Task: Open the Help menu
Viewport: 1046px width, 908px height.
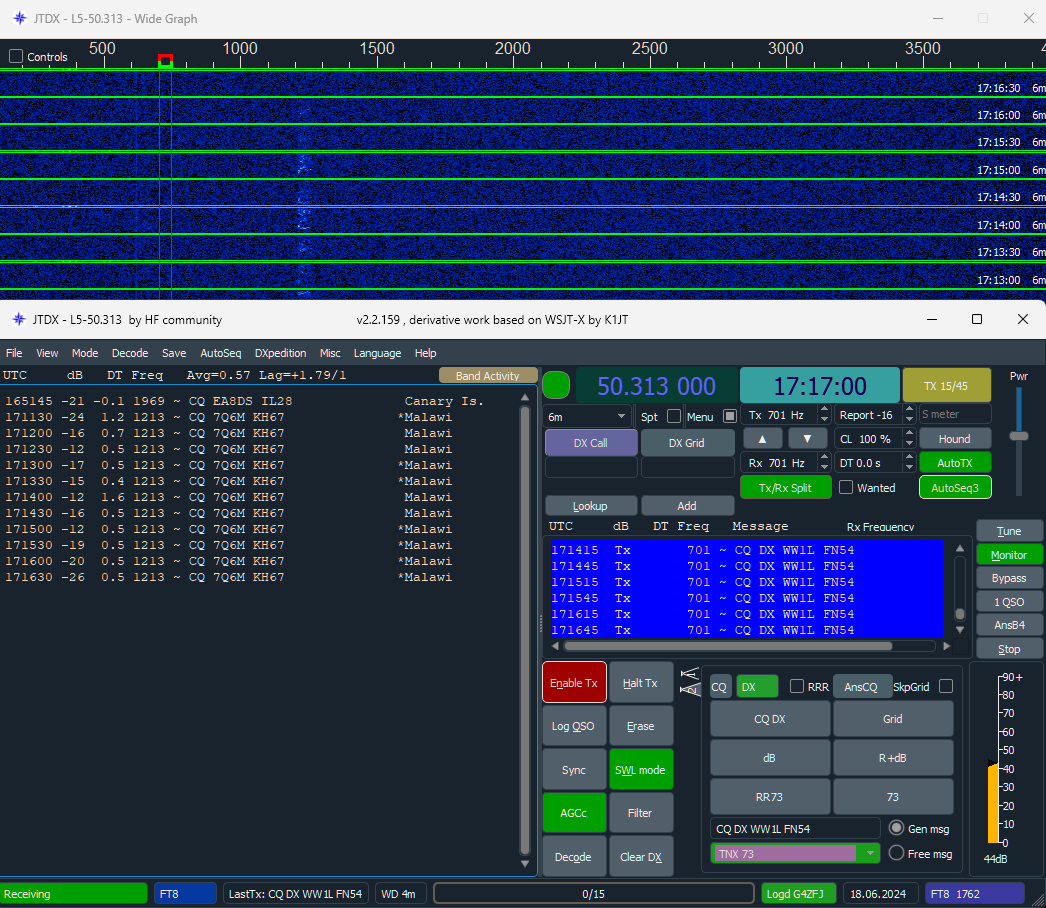Action: click(x=426, y=353)
